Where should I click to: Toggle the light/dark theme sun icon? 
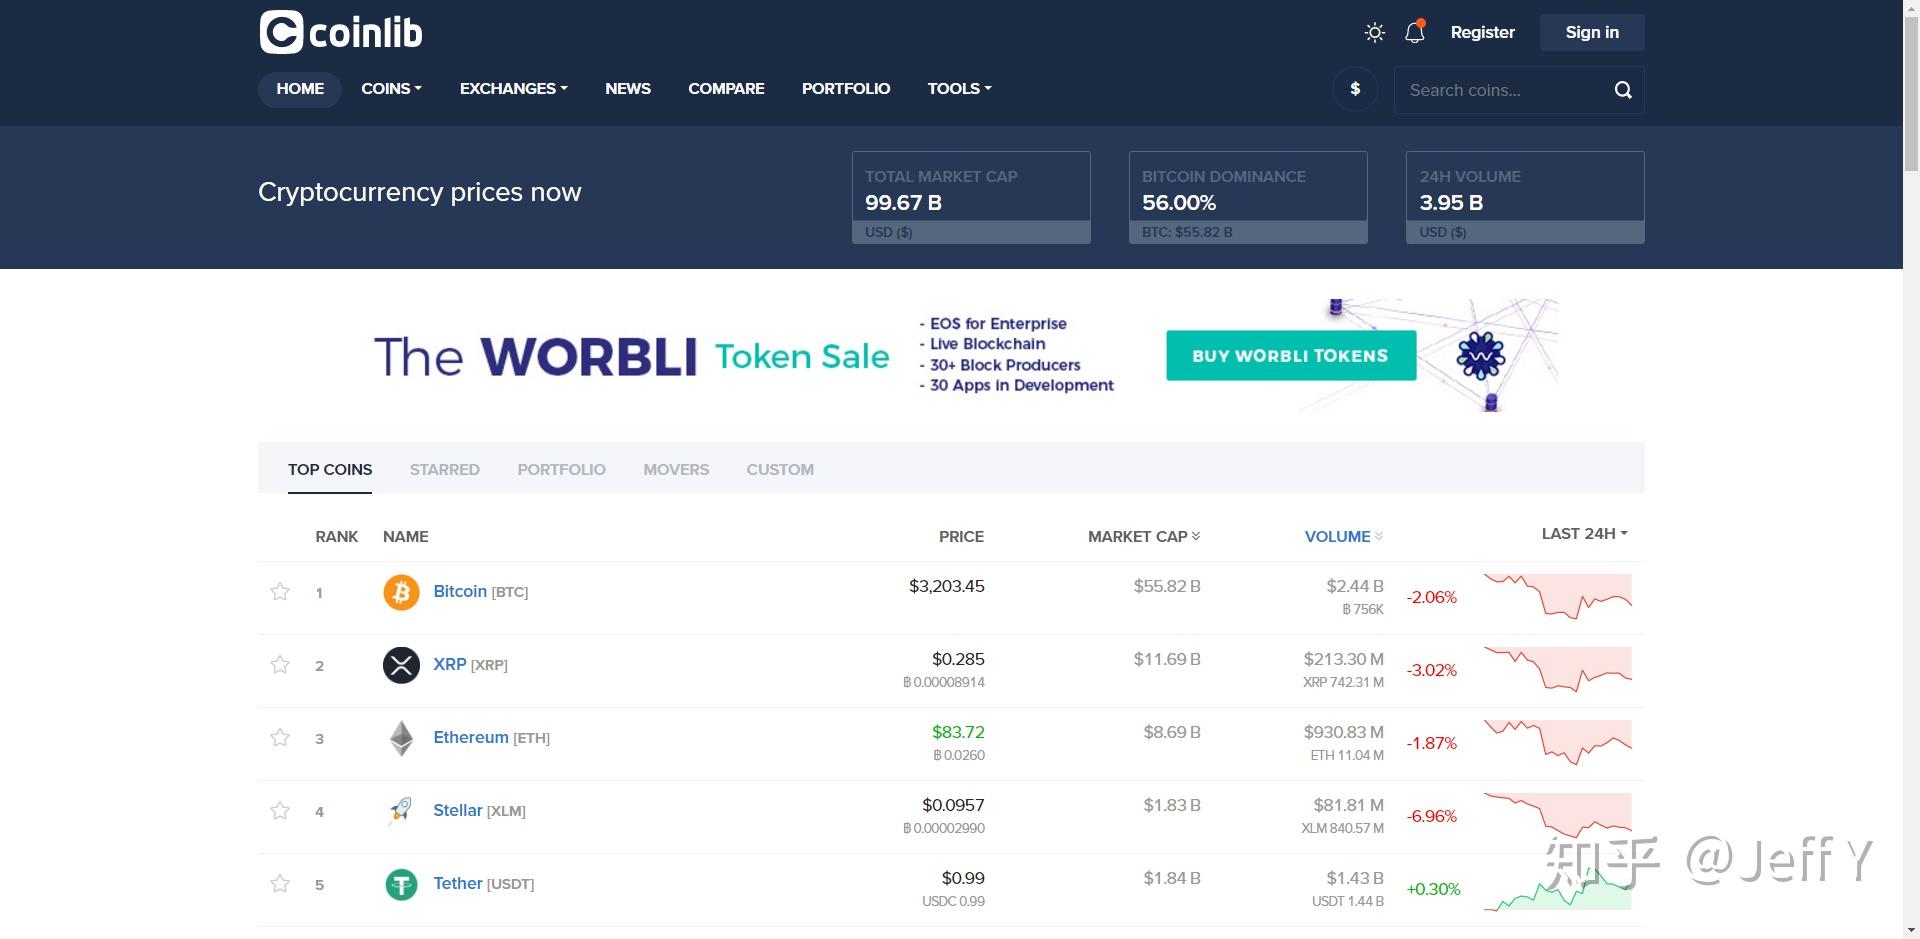(x=1375, y=33)
